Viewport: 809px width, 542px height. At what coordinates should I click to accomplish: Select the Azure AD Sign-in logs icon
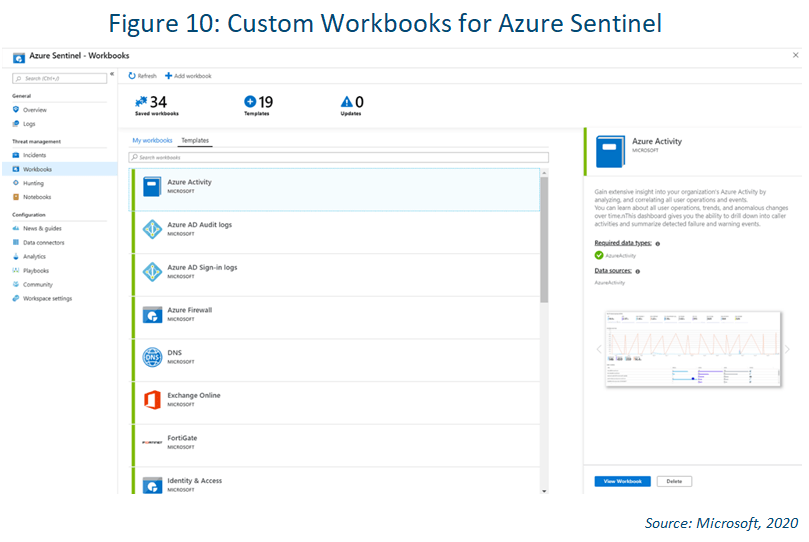(x=152, y=272)
